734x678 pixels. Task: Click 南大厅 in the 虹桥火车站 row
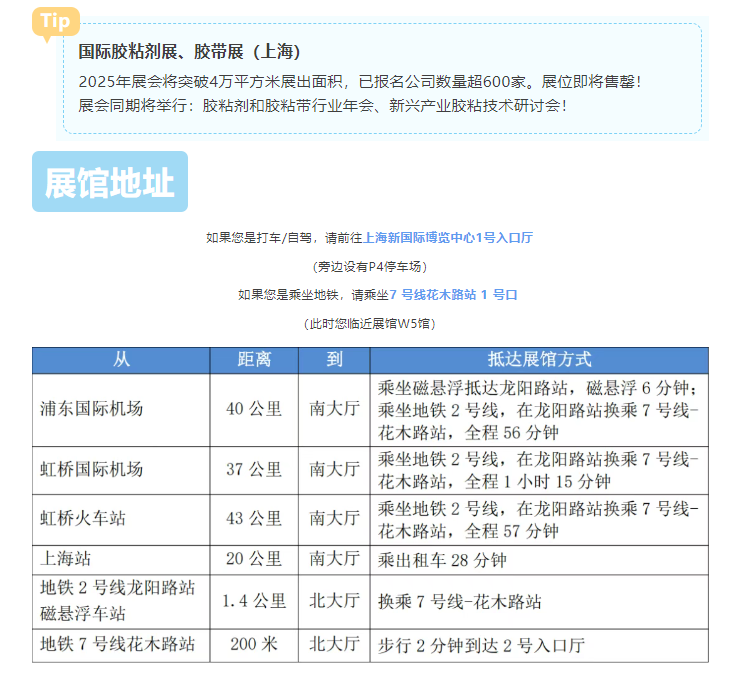coord(334,520)
